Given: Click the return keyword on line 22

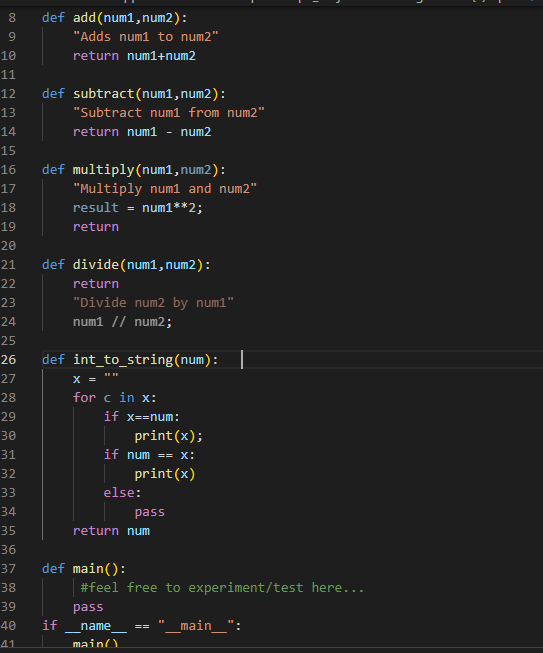Looking at the screenshot, I should (96, 284).
